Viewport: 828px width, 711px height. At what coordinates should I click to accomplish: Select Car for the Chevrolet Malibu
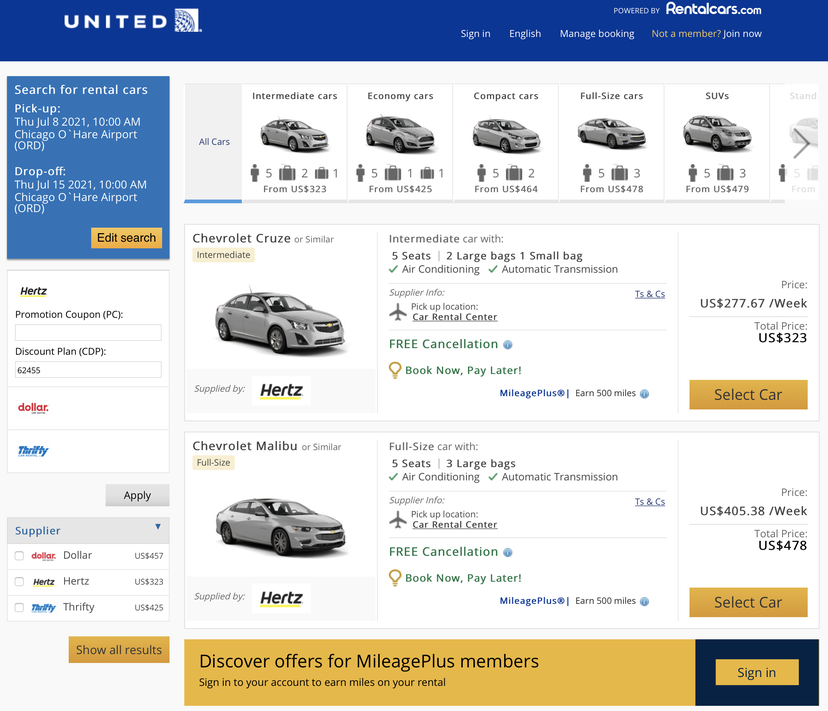pos(748,602)
